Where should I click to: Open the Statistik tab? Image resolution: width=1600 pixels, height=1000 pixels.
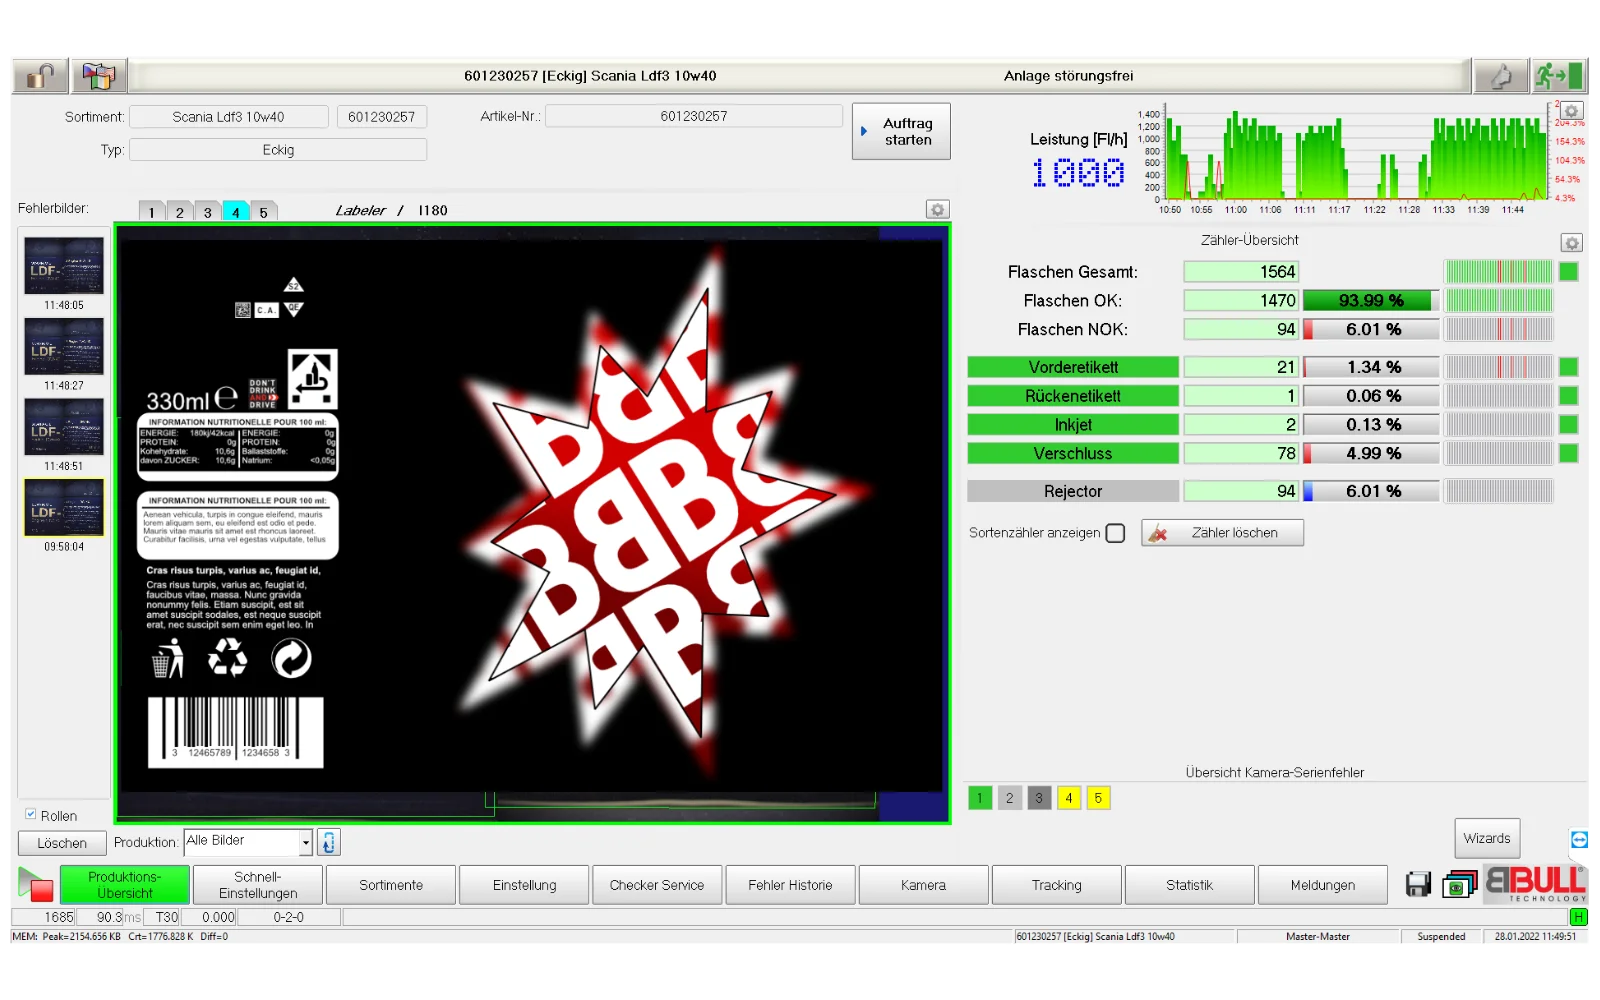coord(1189,885)
